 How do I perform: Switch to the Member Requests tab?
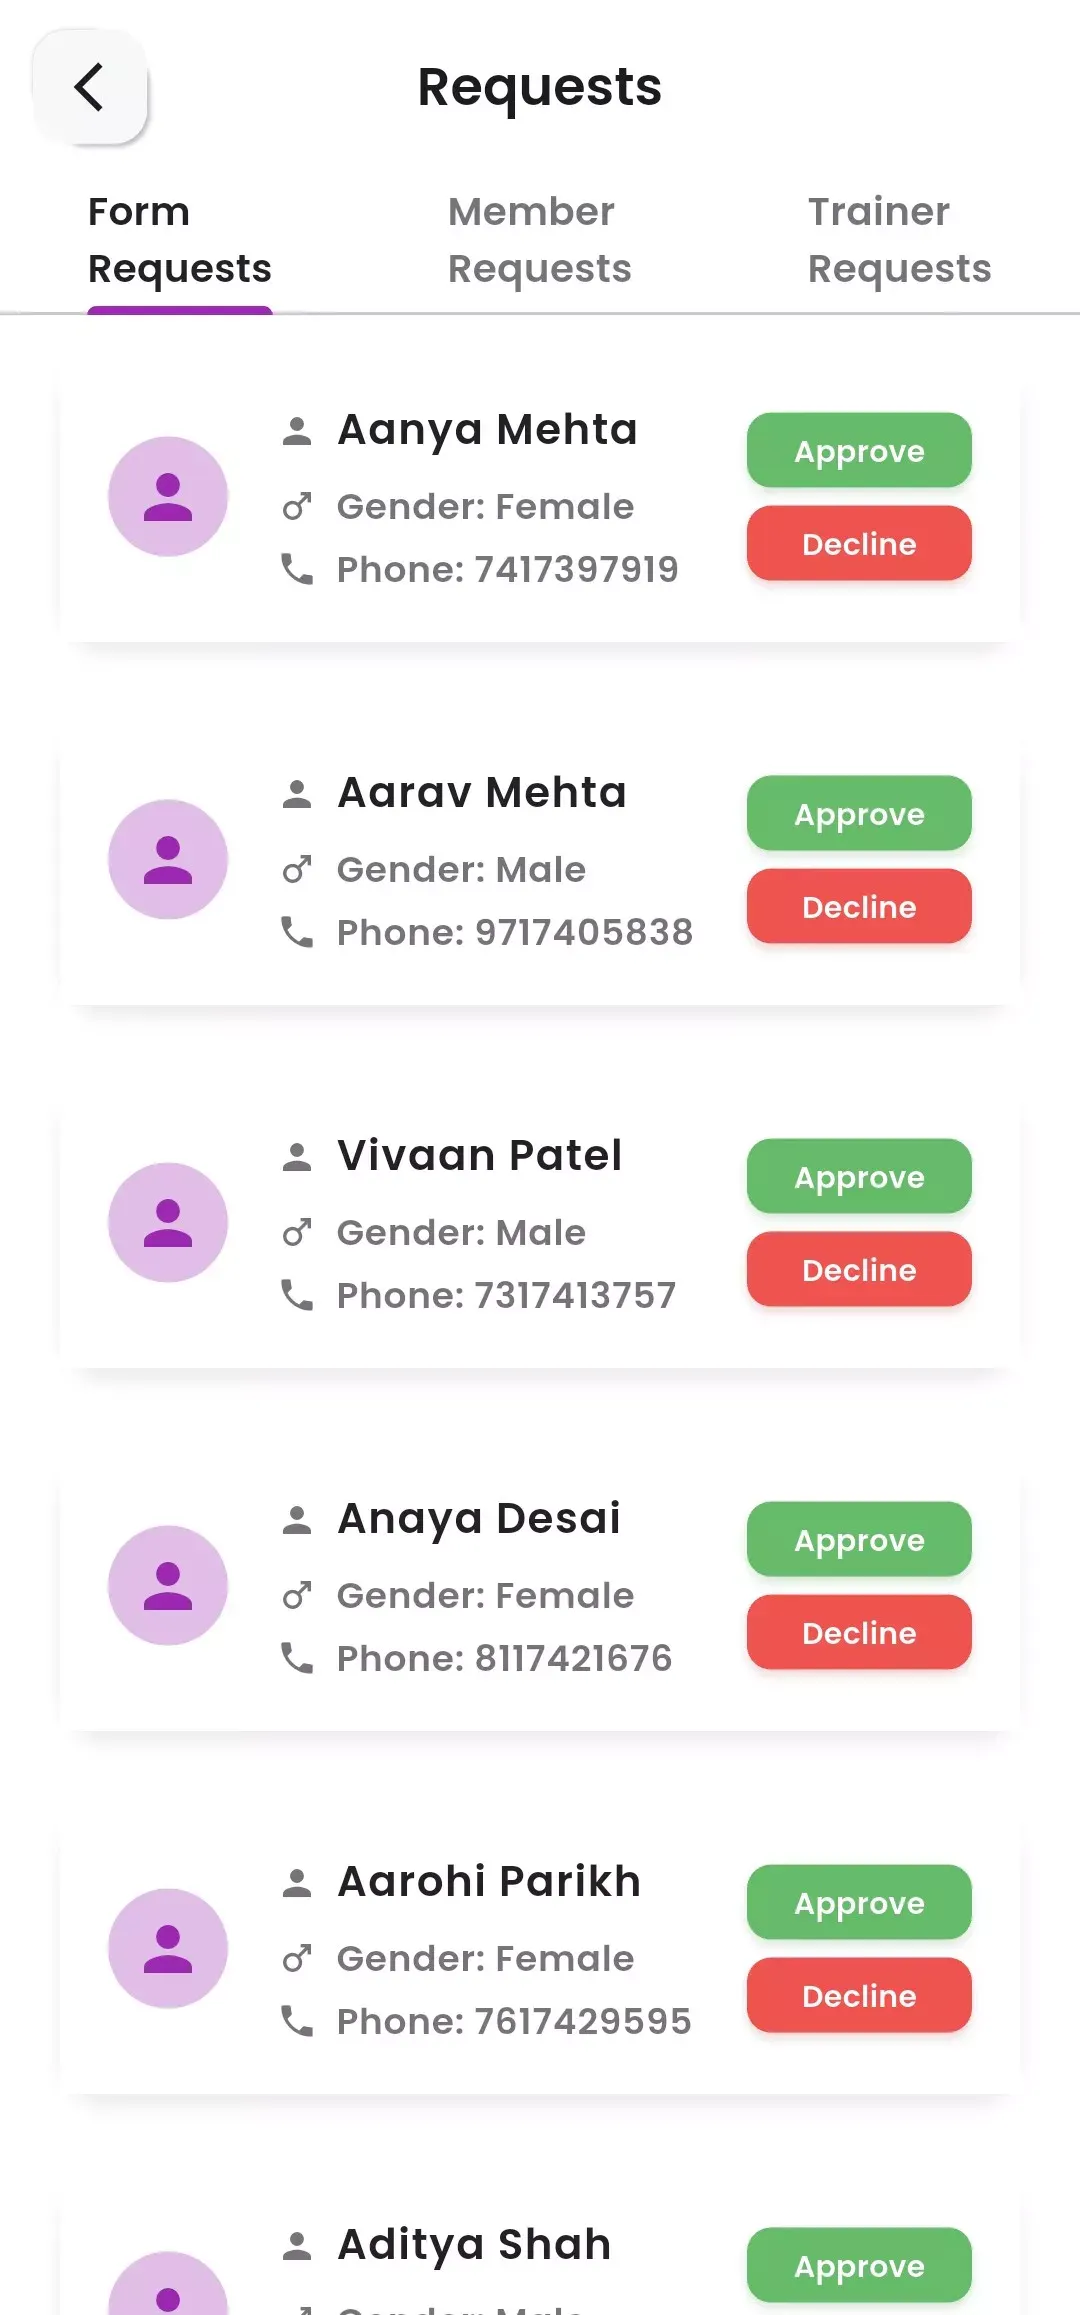540,240
